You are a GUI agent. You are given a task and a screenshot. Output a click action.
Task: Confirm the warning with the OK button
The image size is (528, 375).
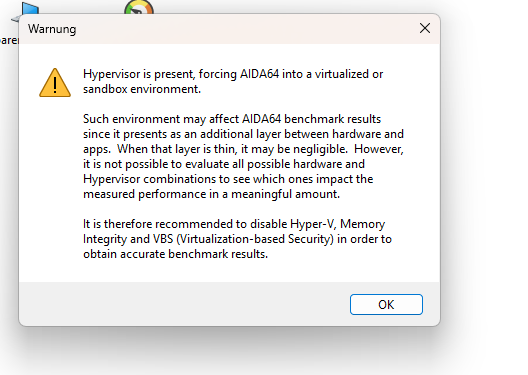pos(386,305)
